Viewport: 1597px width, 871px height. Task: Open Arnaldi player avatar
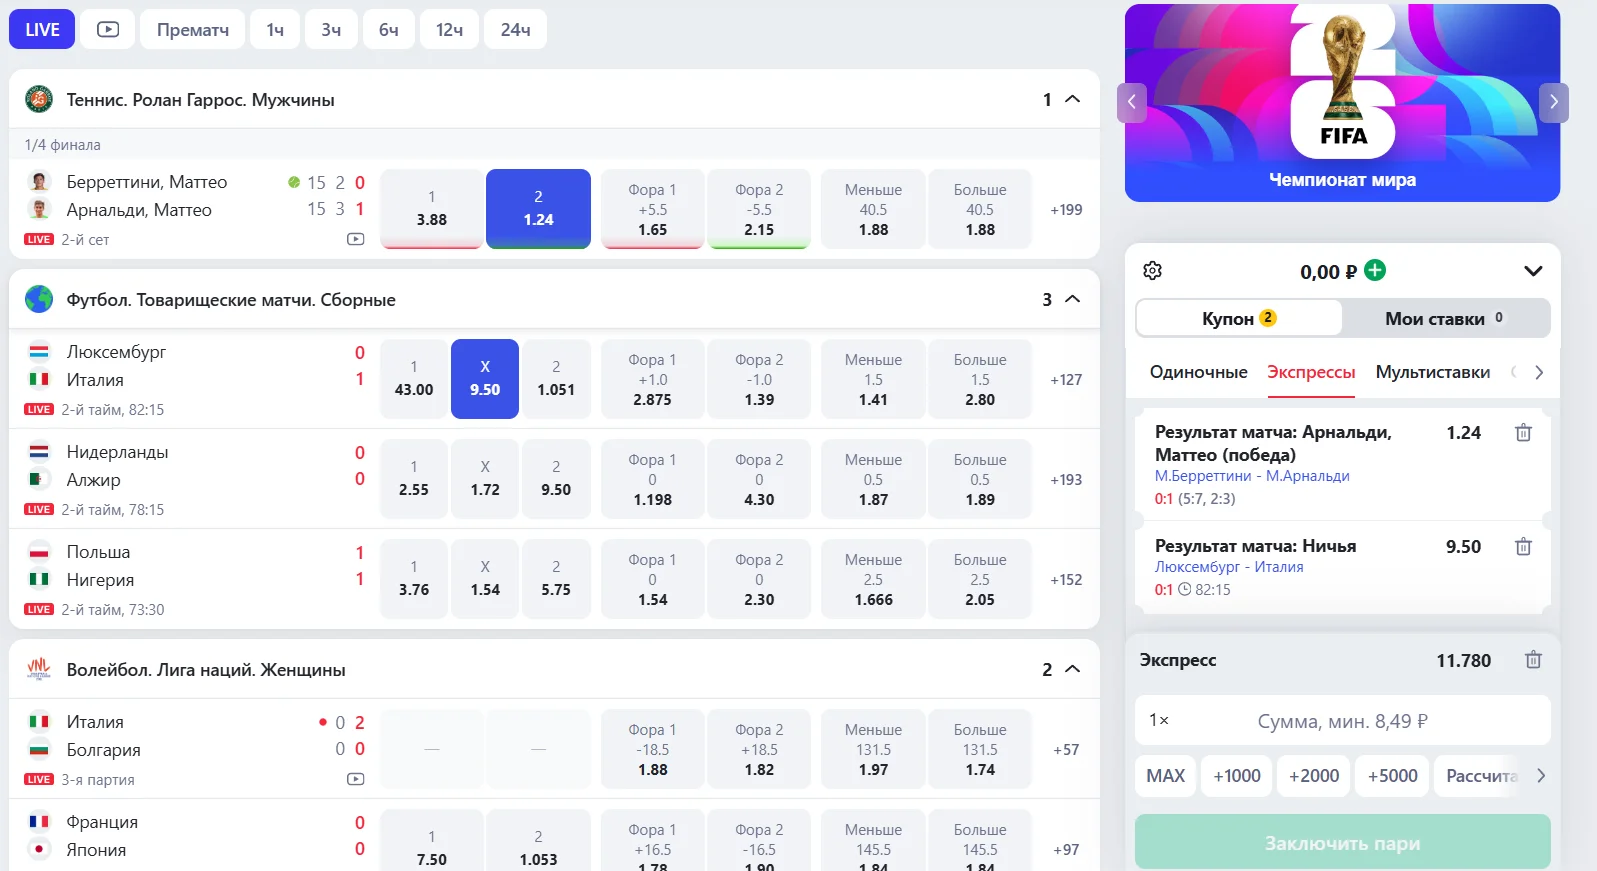(39, 209)
